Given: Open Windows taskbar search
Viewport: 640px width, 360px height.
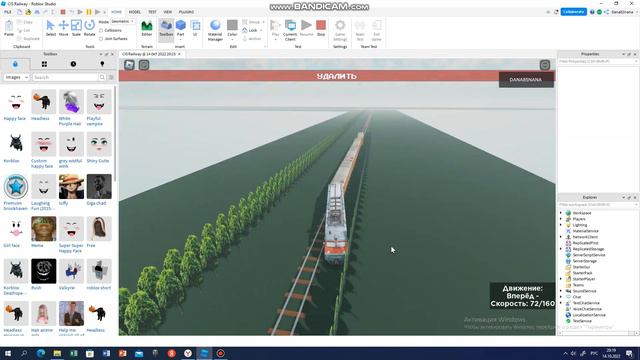Looking at the screenshot, I should pyautogui.click(x=24, y=353).
